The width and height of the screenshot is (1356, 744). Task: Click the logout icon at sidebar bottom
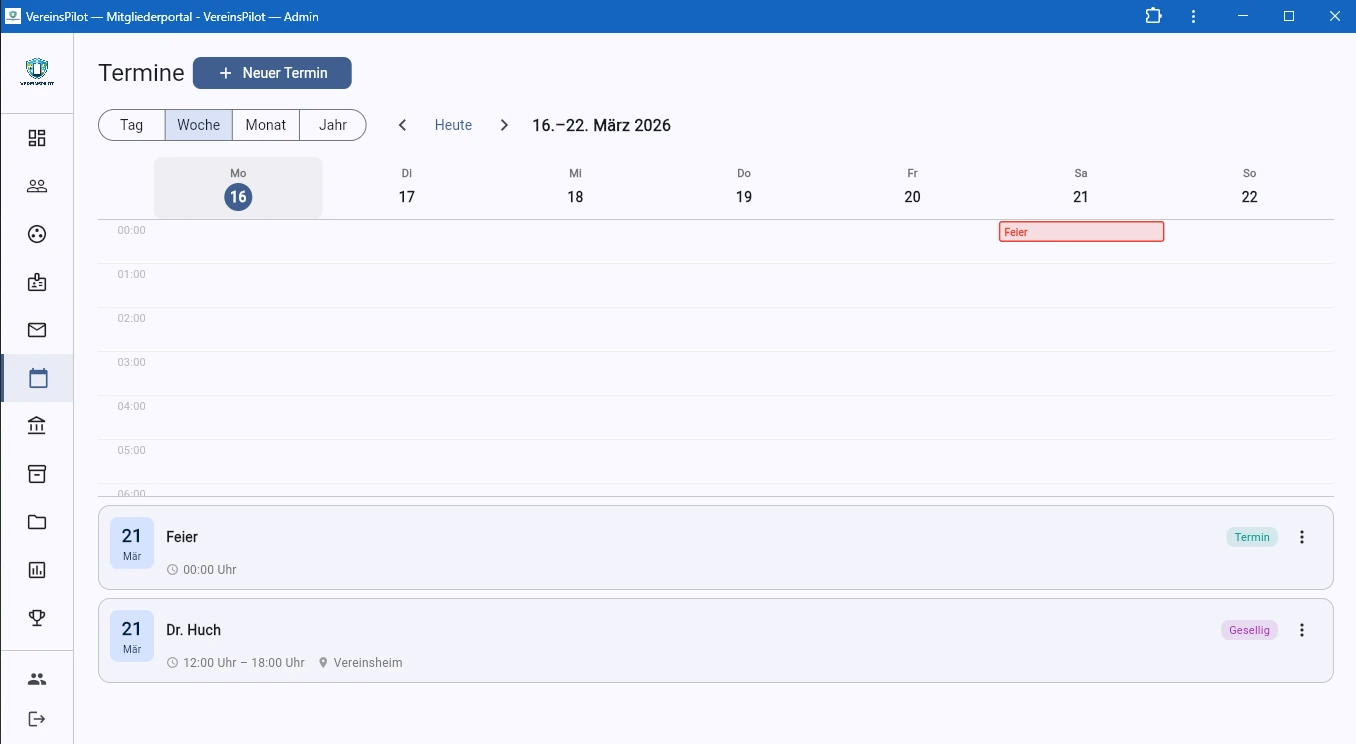[x=37, y=719]
